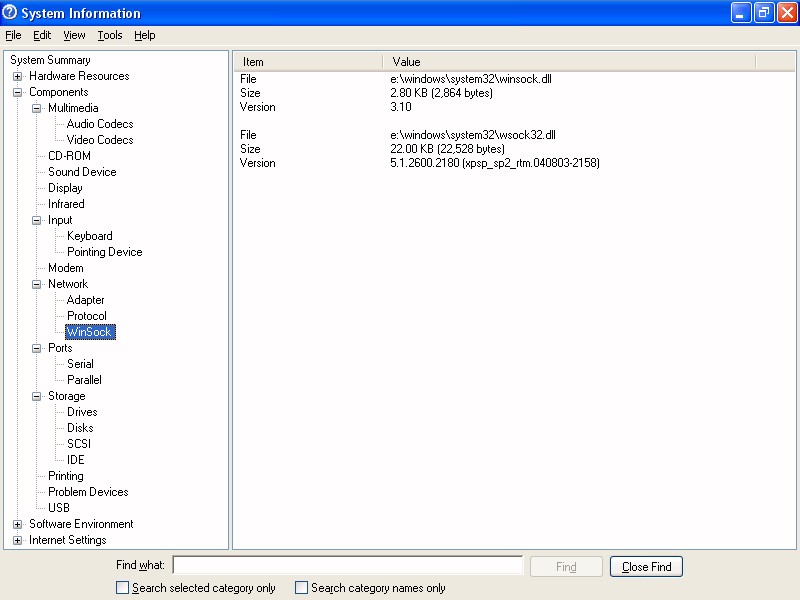Click the Item column header
Image resolution: width=800 pixels, height=600 pixels.
(x=308, y=62)
